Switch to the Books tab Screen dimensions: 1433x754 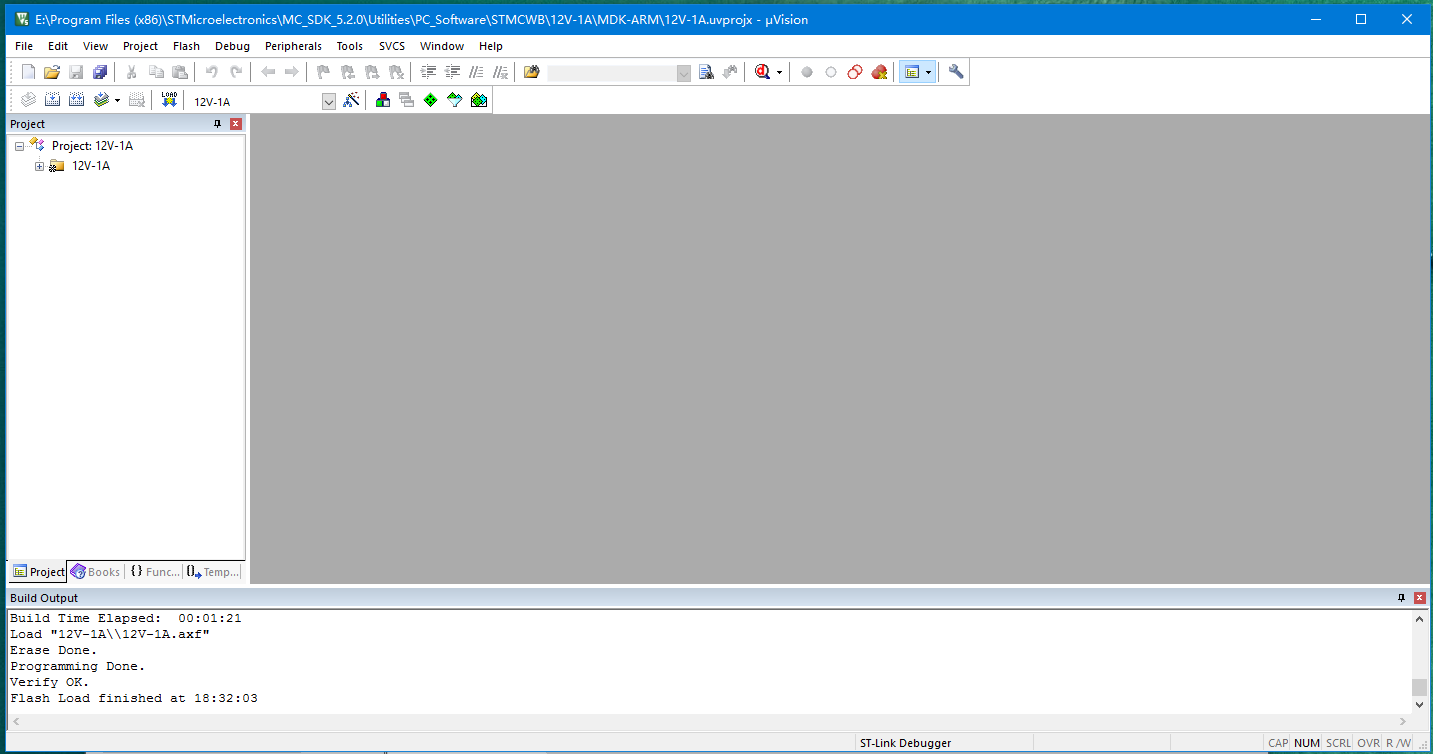coord(96,572)
